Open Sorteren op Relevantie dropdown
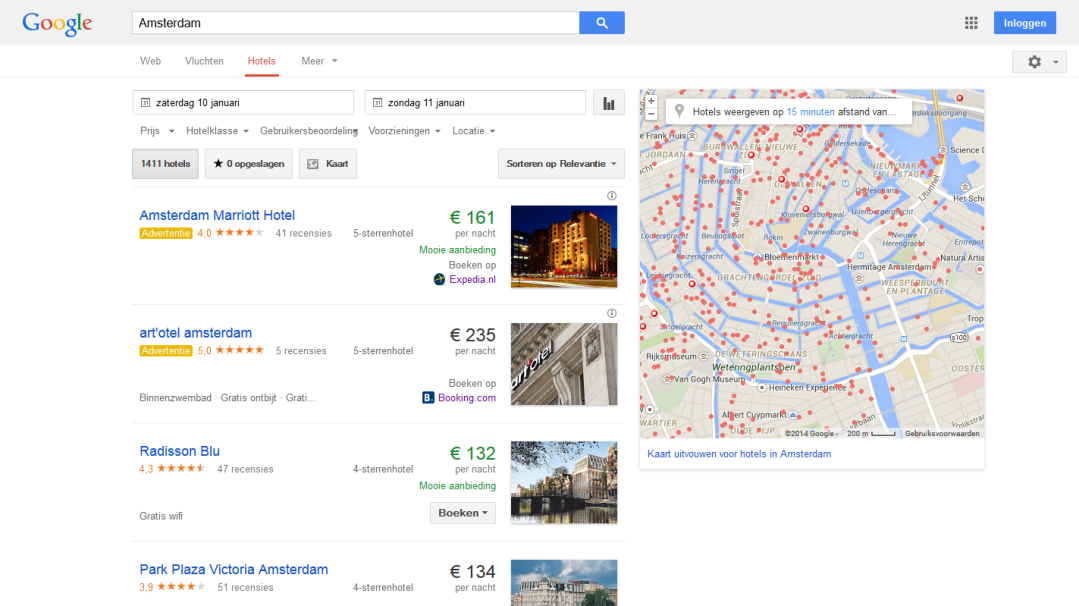This screenshot has height=606, width=1079. click(562, 164)
